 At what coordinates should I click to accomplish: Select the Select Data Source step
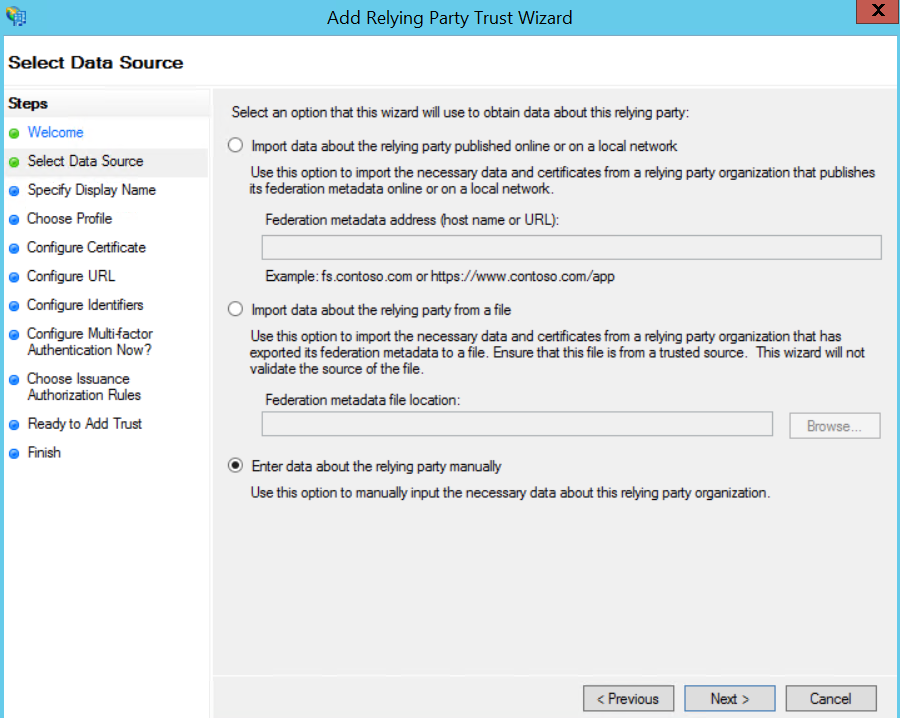(86, 161)
